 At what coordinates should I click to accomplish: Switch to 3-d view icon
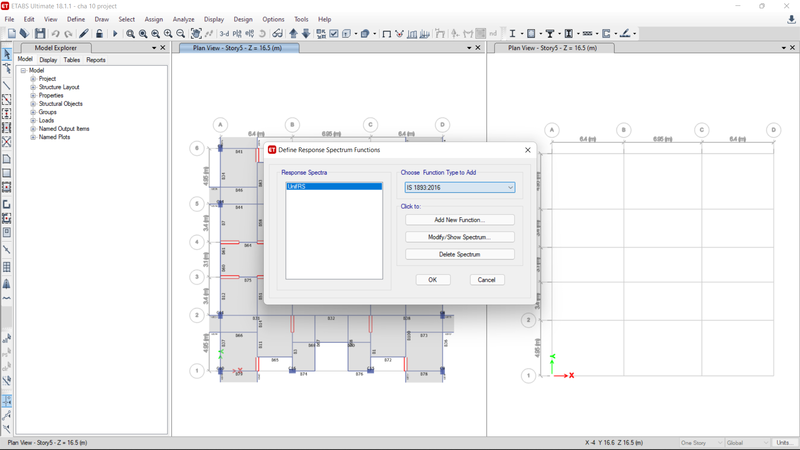(x=224, y=34)
